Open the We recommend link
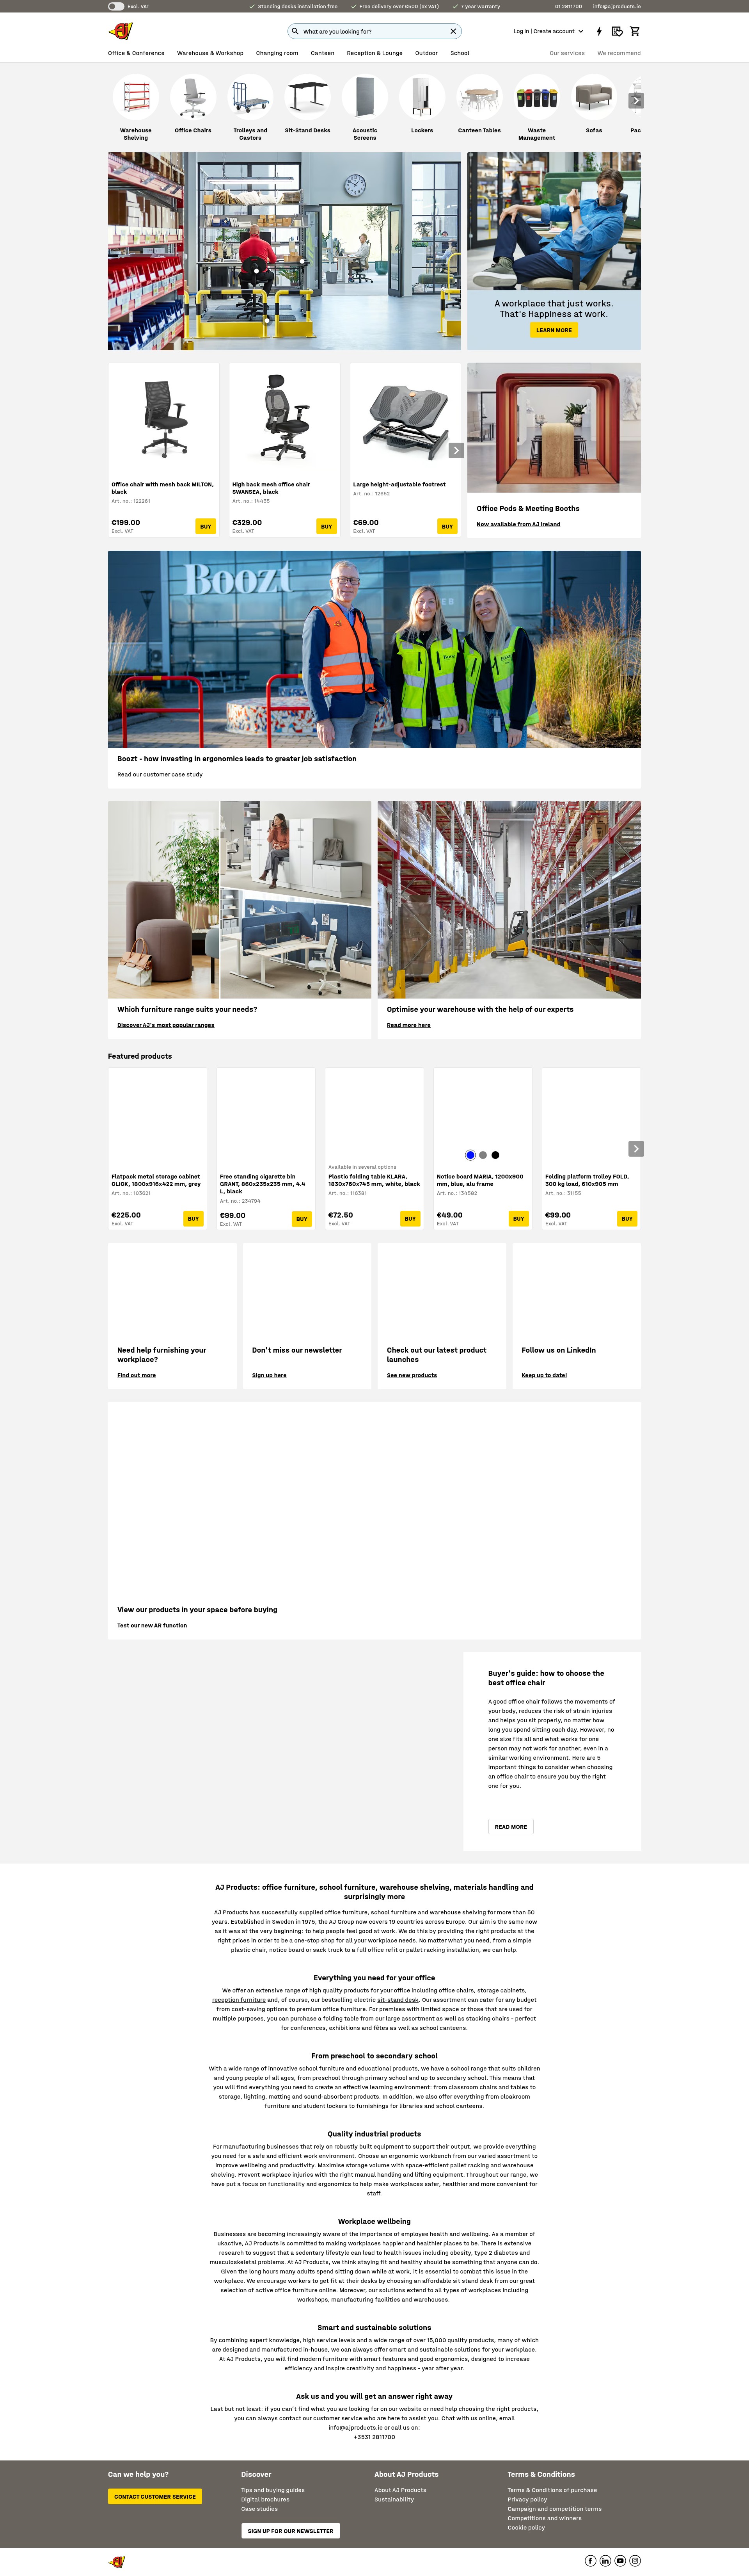This screenshot has width=749, height=2576. 619,53
